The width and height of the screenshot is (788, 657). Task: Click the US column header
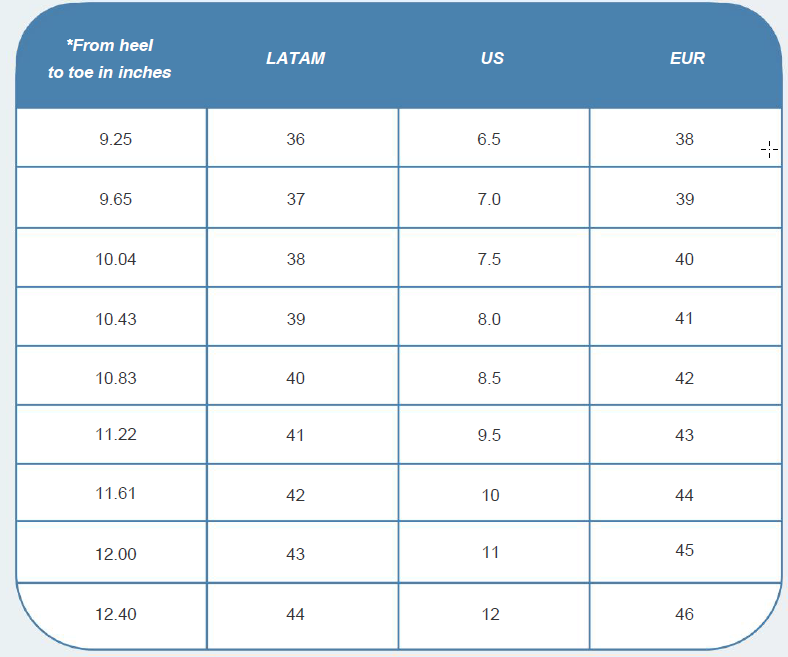coord(491,58)
